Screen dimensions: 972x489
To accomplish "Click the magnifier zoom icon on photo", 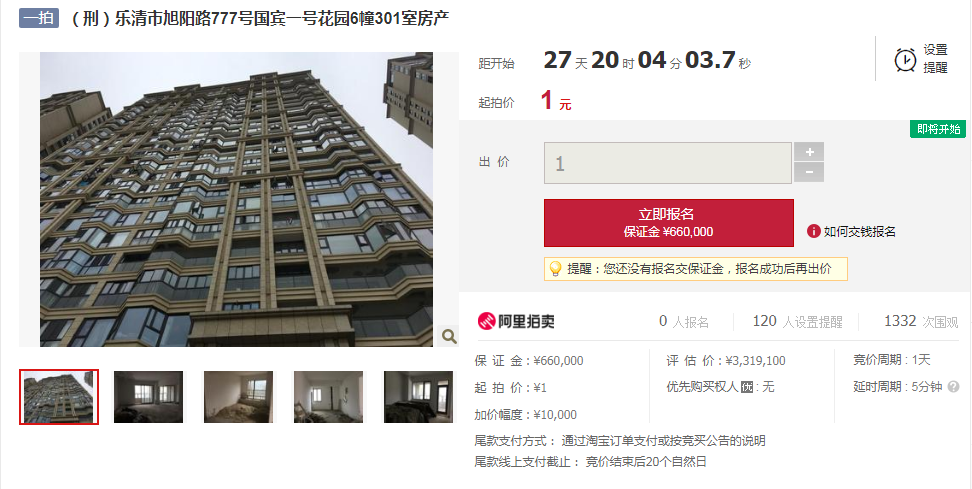I will [x=449, y=336].
